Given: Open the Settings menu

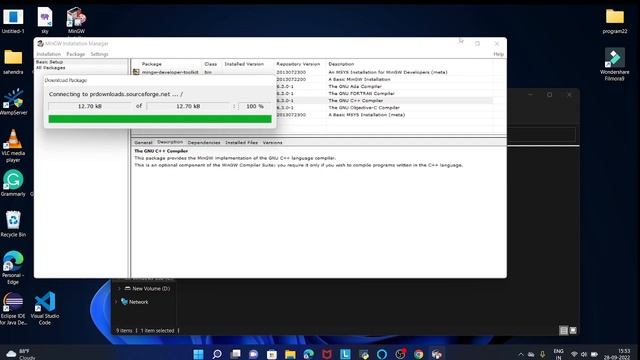Looking at the screenshot, I should coord(99,54).
